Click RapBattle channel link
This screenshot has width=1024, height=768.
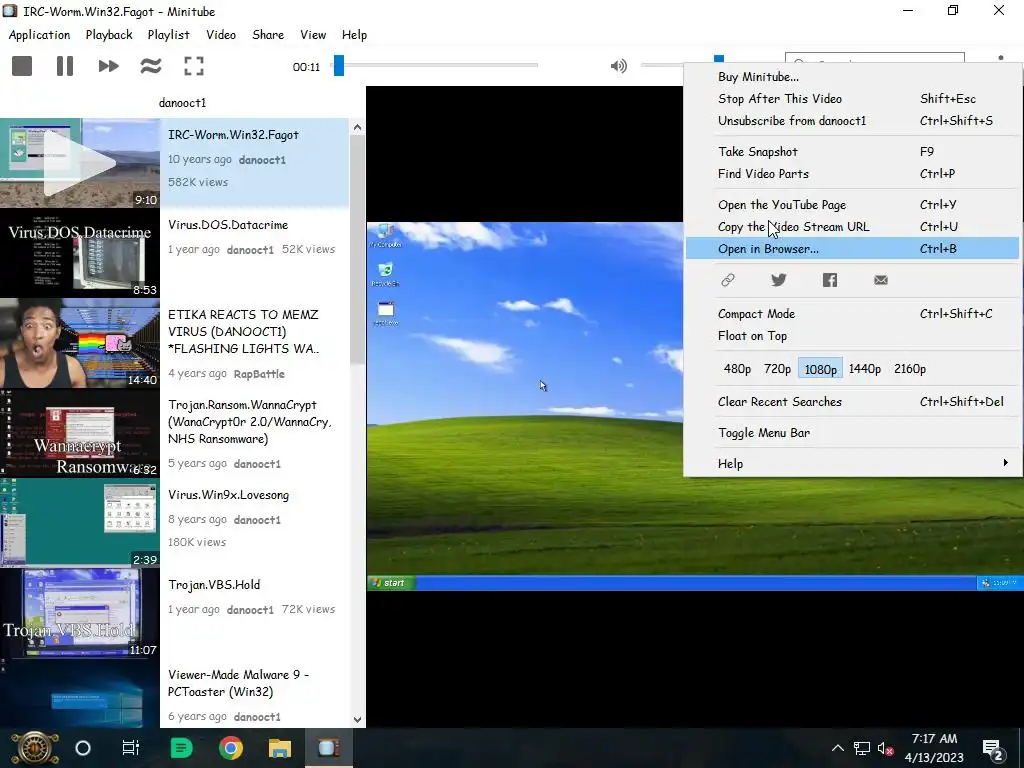[x=259, y=374]
